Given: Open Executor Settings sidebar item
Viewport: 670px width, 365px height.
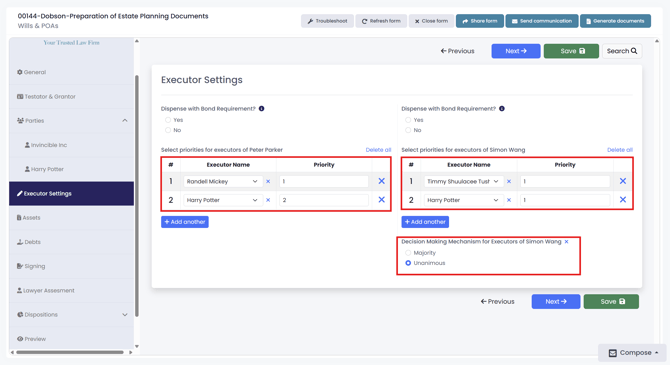Looking at the screenshot, I should 71,194.
